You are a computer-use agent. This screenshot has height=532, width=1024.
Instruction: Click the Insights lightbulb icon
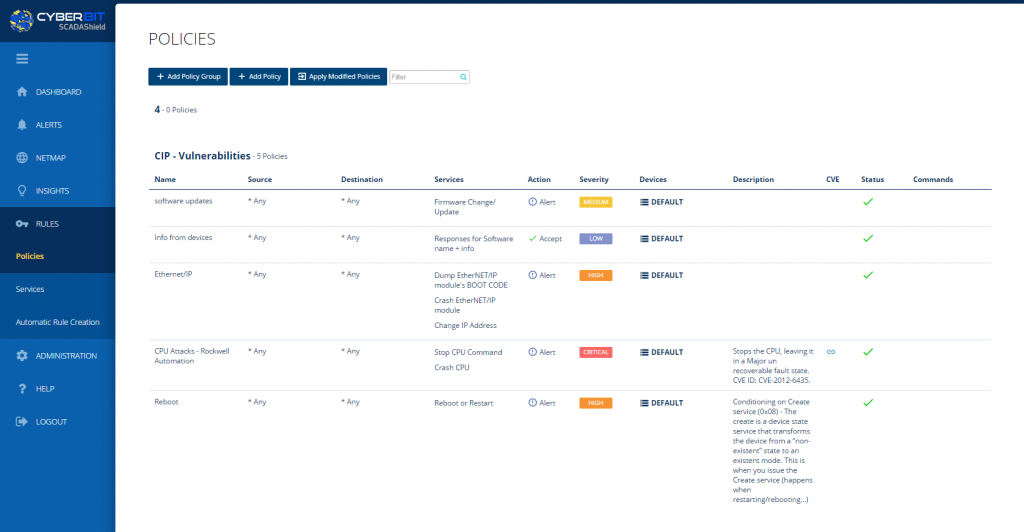pos(21,191)
